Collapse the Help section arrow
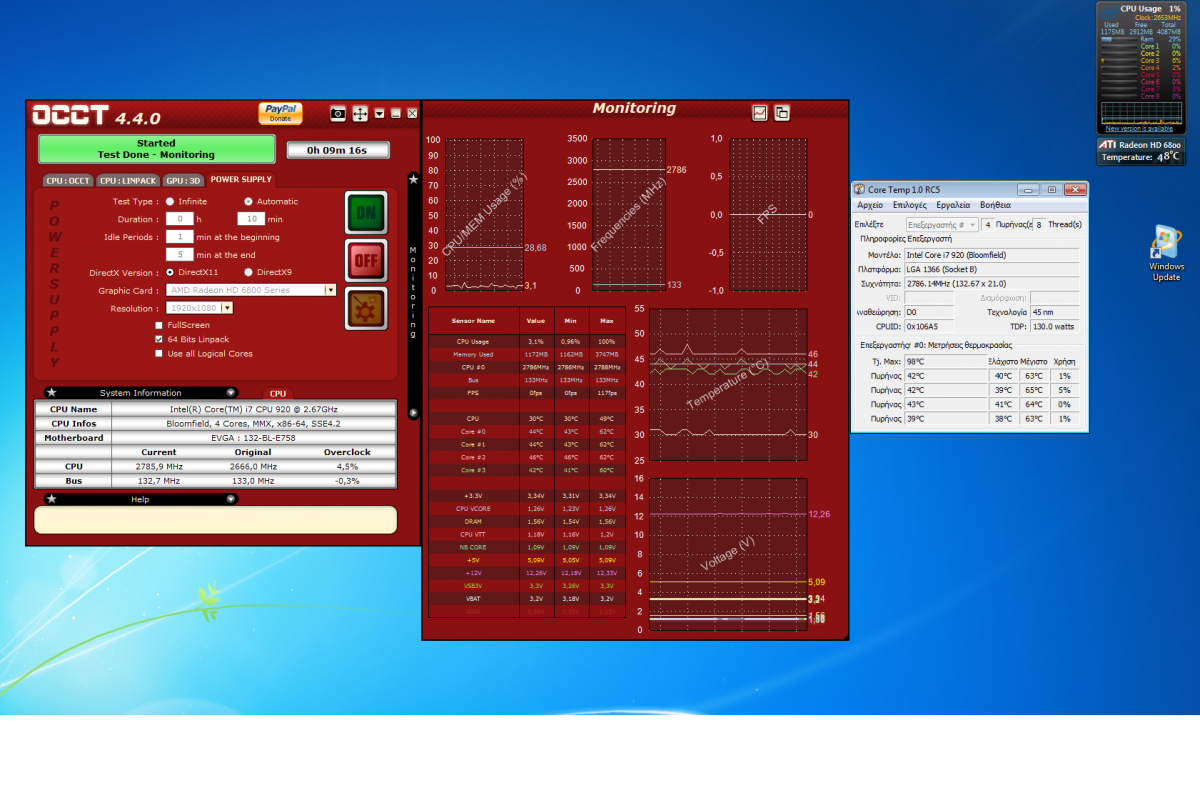The height and width of the screenshot is (803, 1200). [x=231, y=499]
